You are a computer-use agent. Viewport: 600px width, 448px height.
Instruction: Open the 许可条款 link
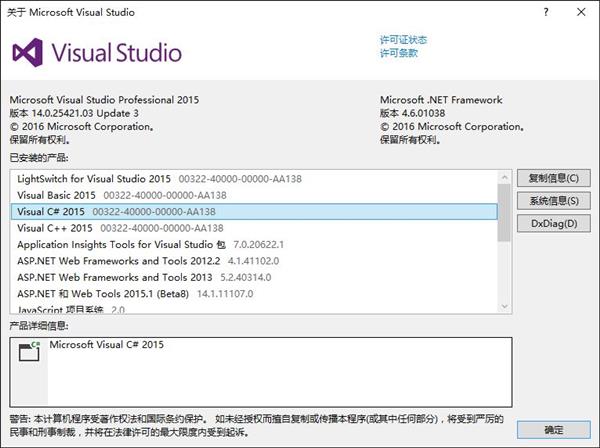click(x=399, y=53)
